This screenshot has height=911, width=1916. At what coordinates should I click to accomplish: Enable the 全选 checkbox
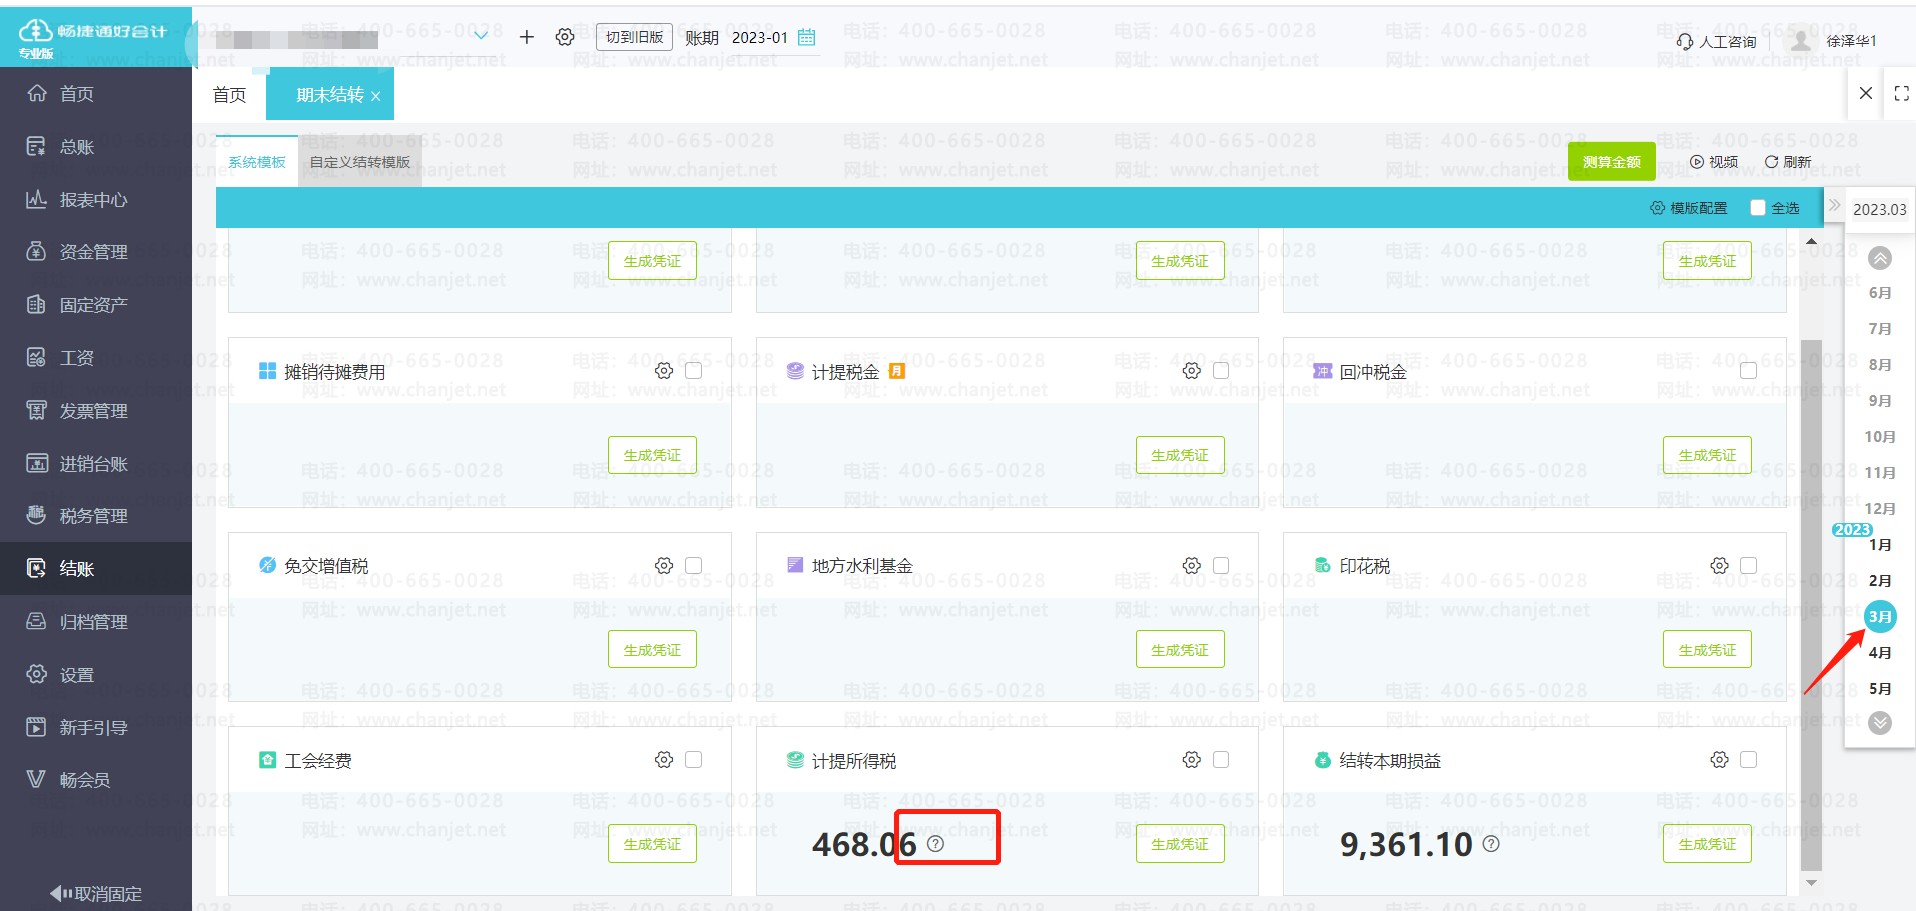pyautogui.click(x=1758, y=208)
